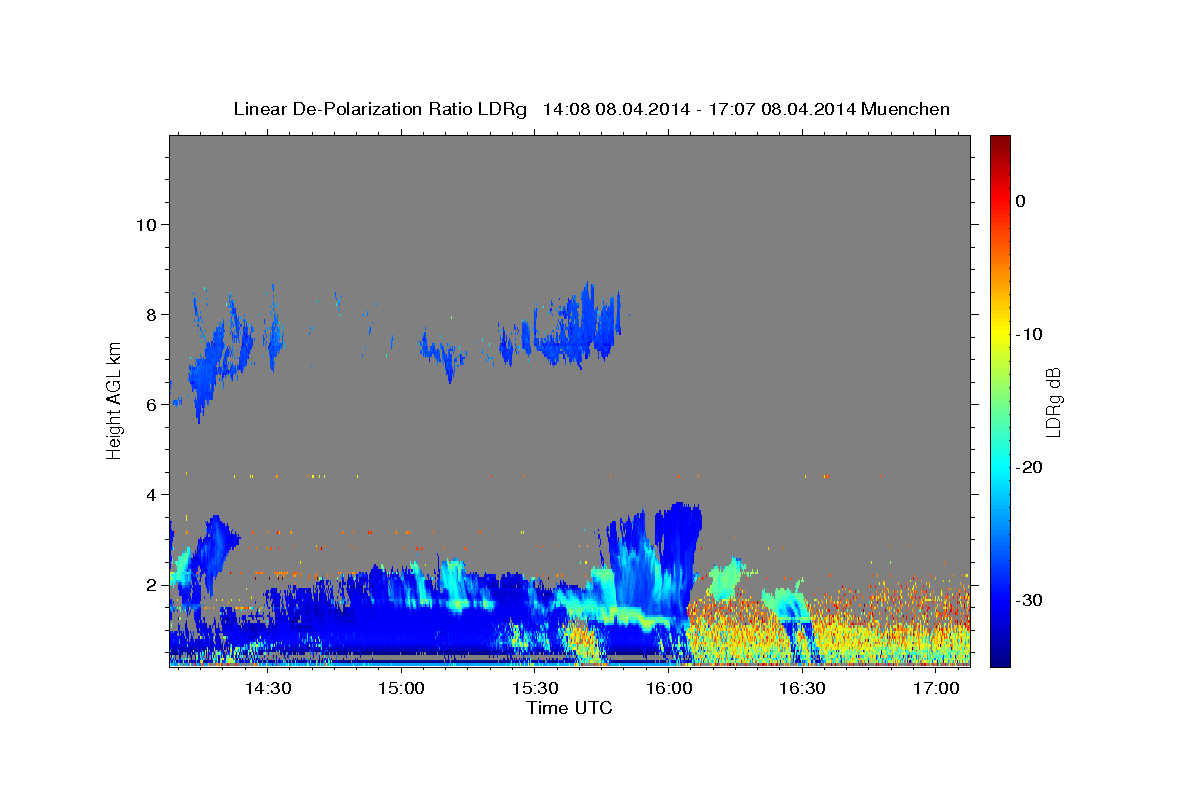The height and width of the screenshot is (800, 1200).
Task: Click the 15:00 time tick label
Action: 402,689
